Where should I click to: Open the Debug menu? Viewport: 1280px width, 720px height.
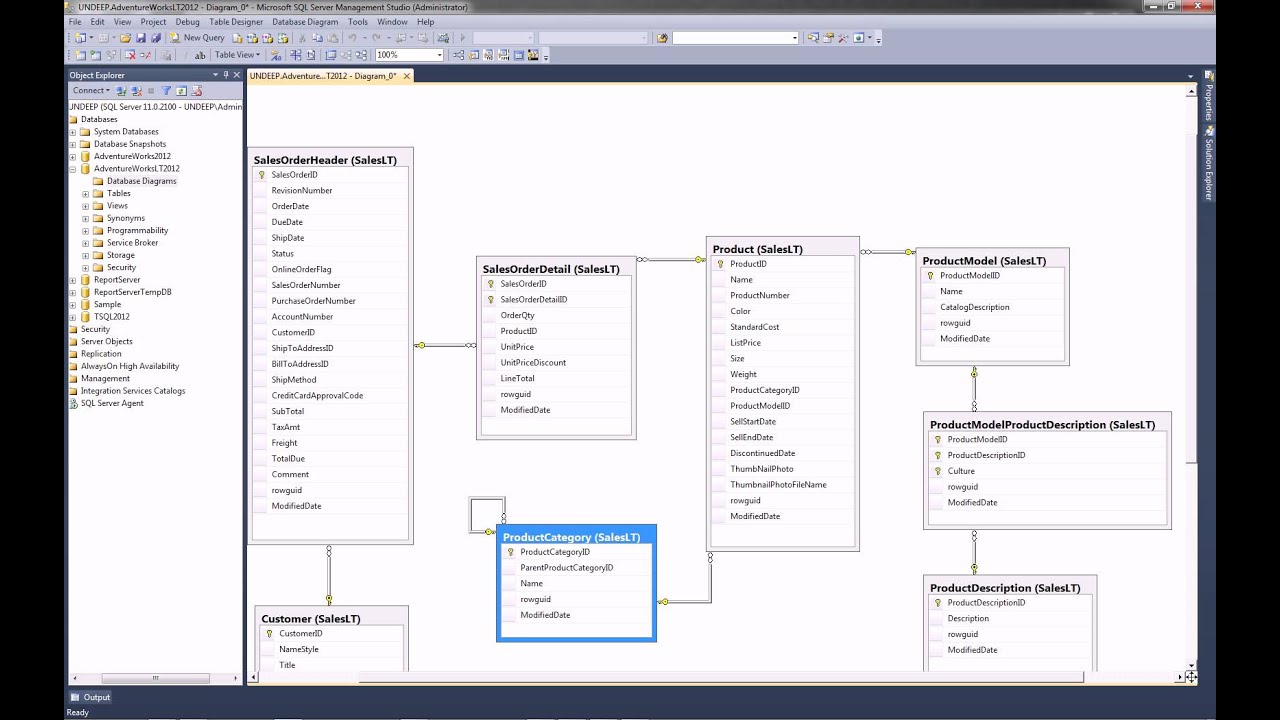pos(187,21)
